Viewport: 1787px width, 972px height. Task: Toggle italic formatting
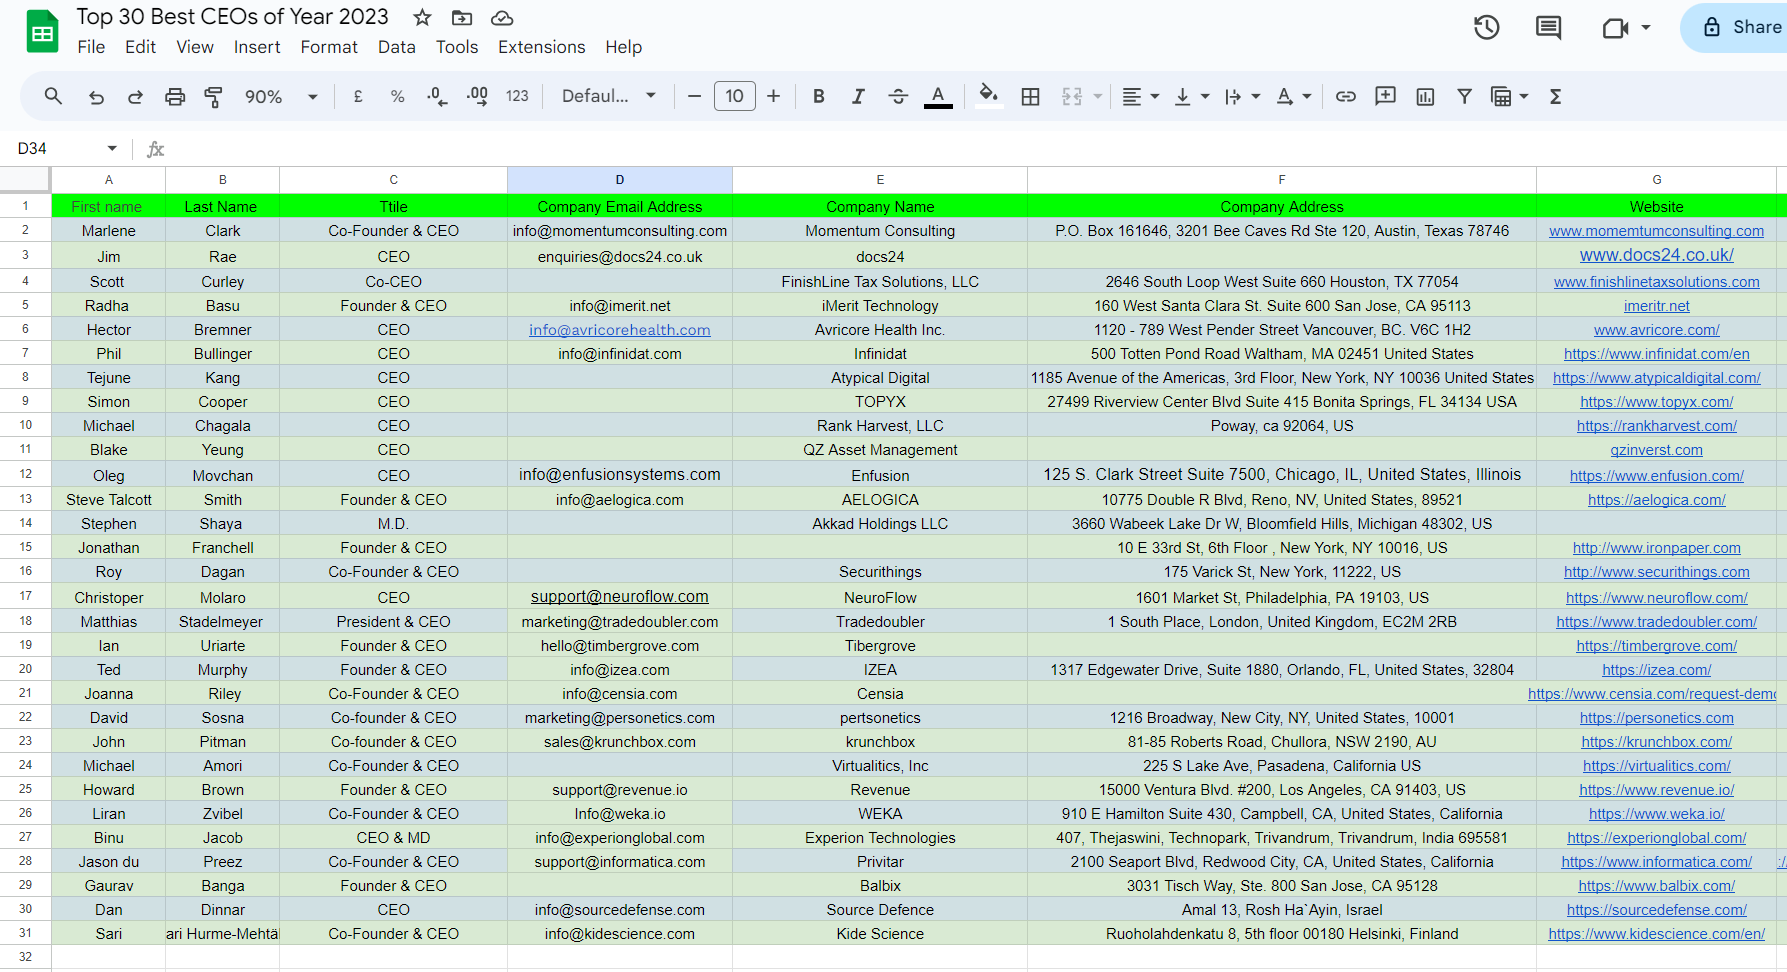[x=858, y=96]
